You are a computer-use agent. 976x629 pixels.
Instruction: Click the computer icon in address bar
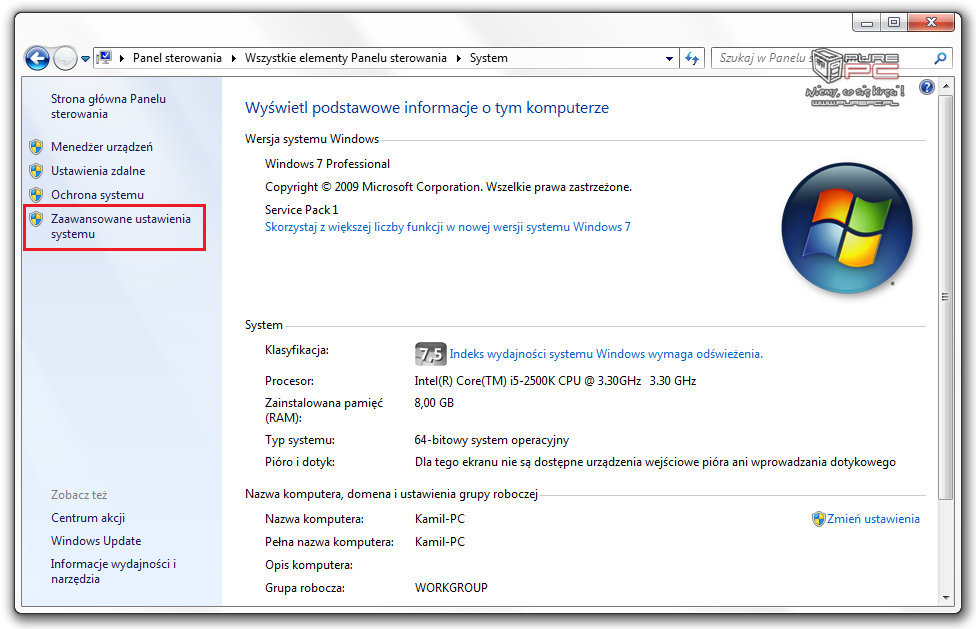pyautogui.click(x=105, y=58)
